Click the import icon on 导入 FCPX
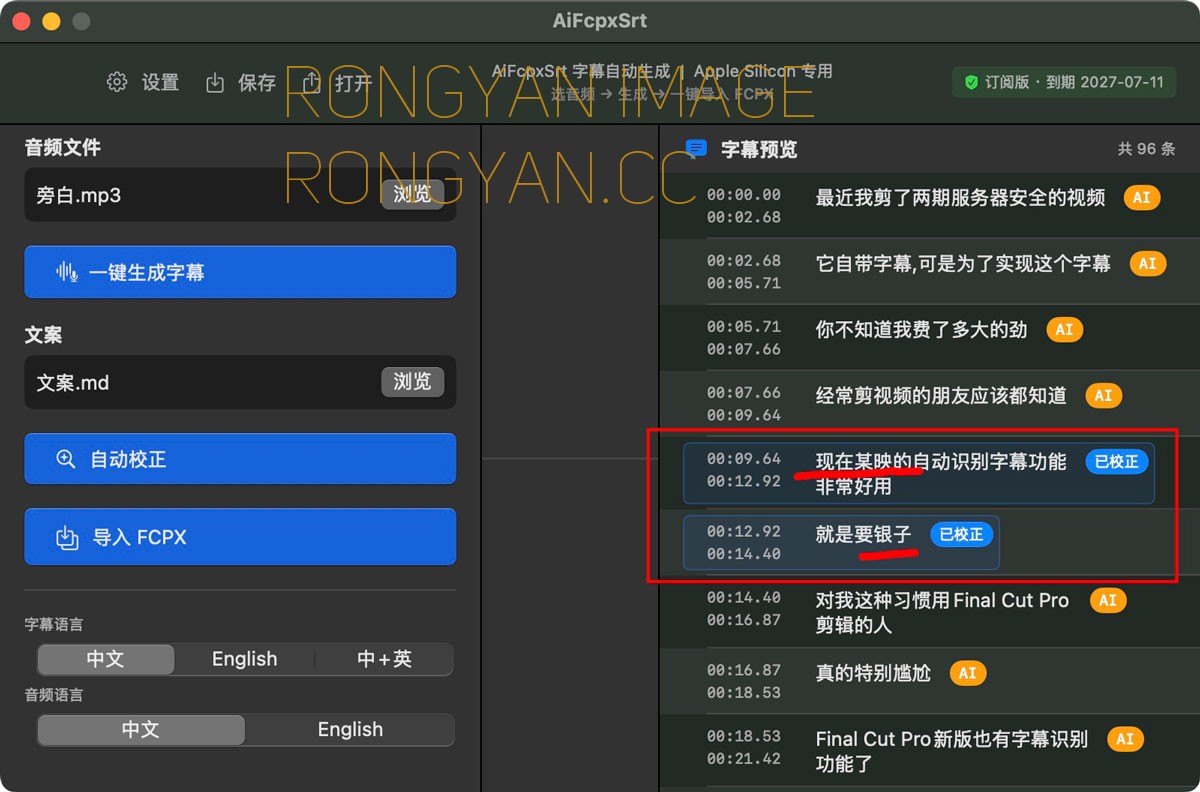This screenshot has width=1200, height=792. [67, 538]
